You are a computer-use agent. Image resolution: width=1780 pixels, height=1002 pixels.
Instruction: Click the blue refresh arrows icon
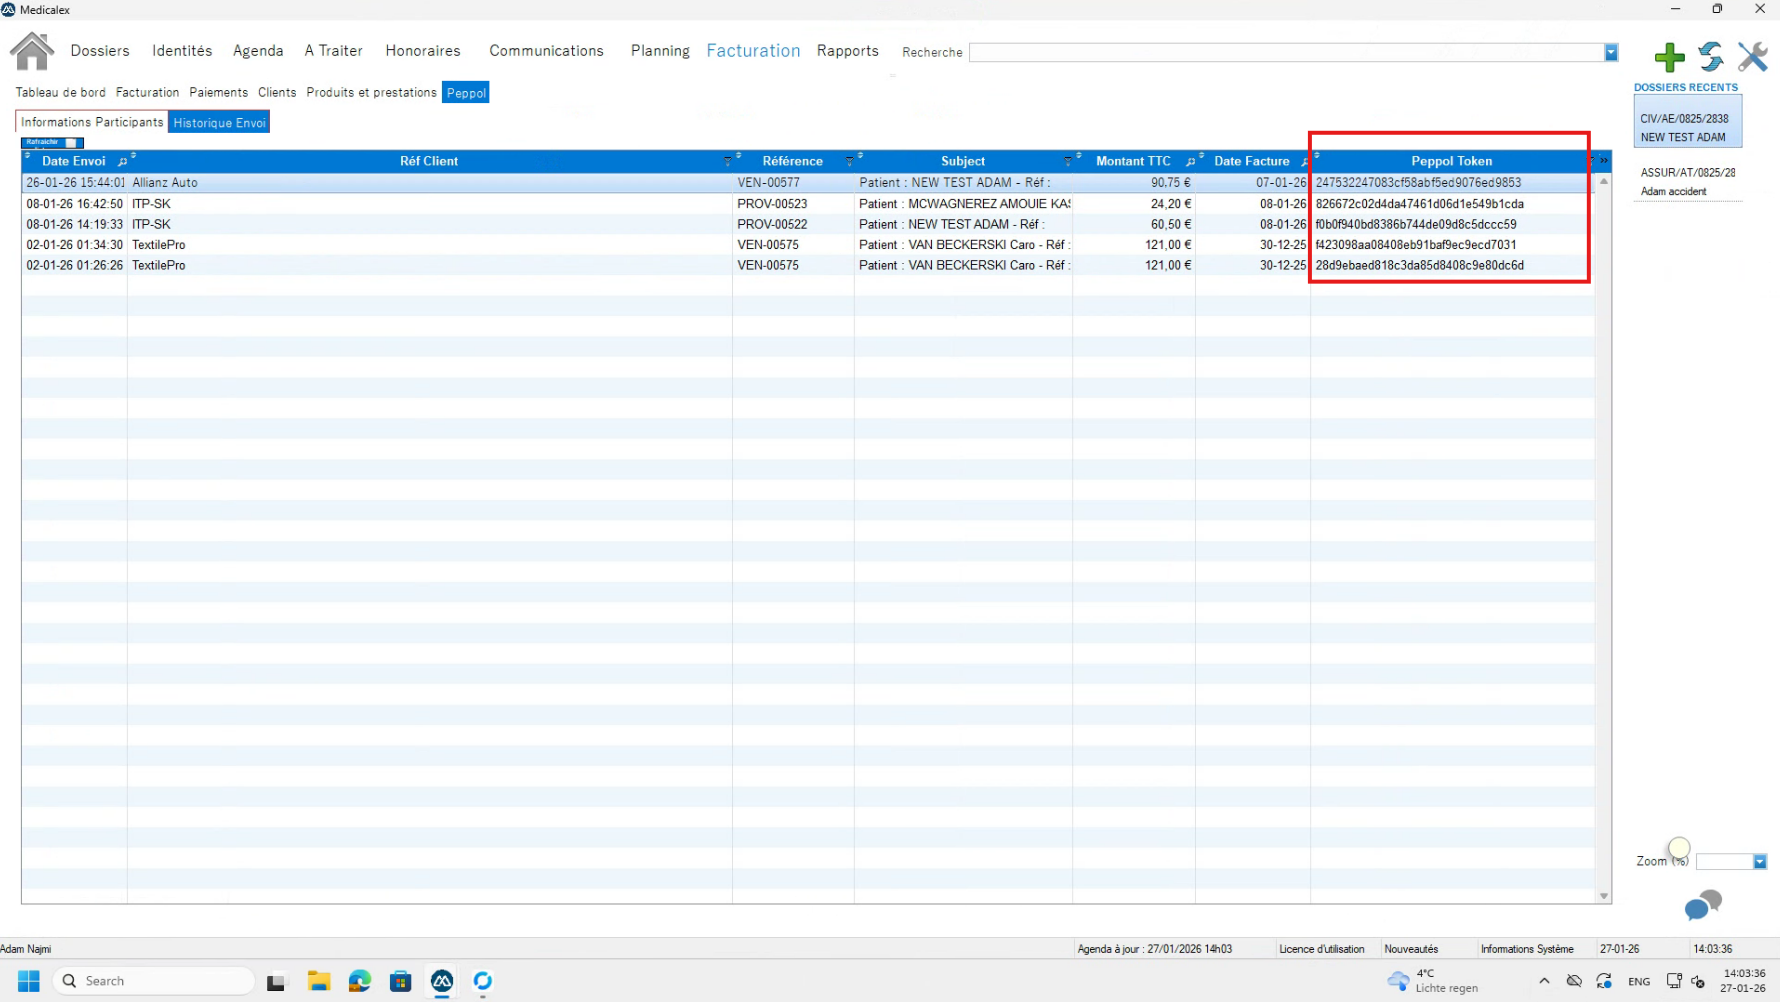coord(1711,57)
